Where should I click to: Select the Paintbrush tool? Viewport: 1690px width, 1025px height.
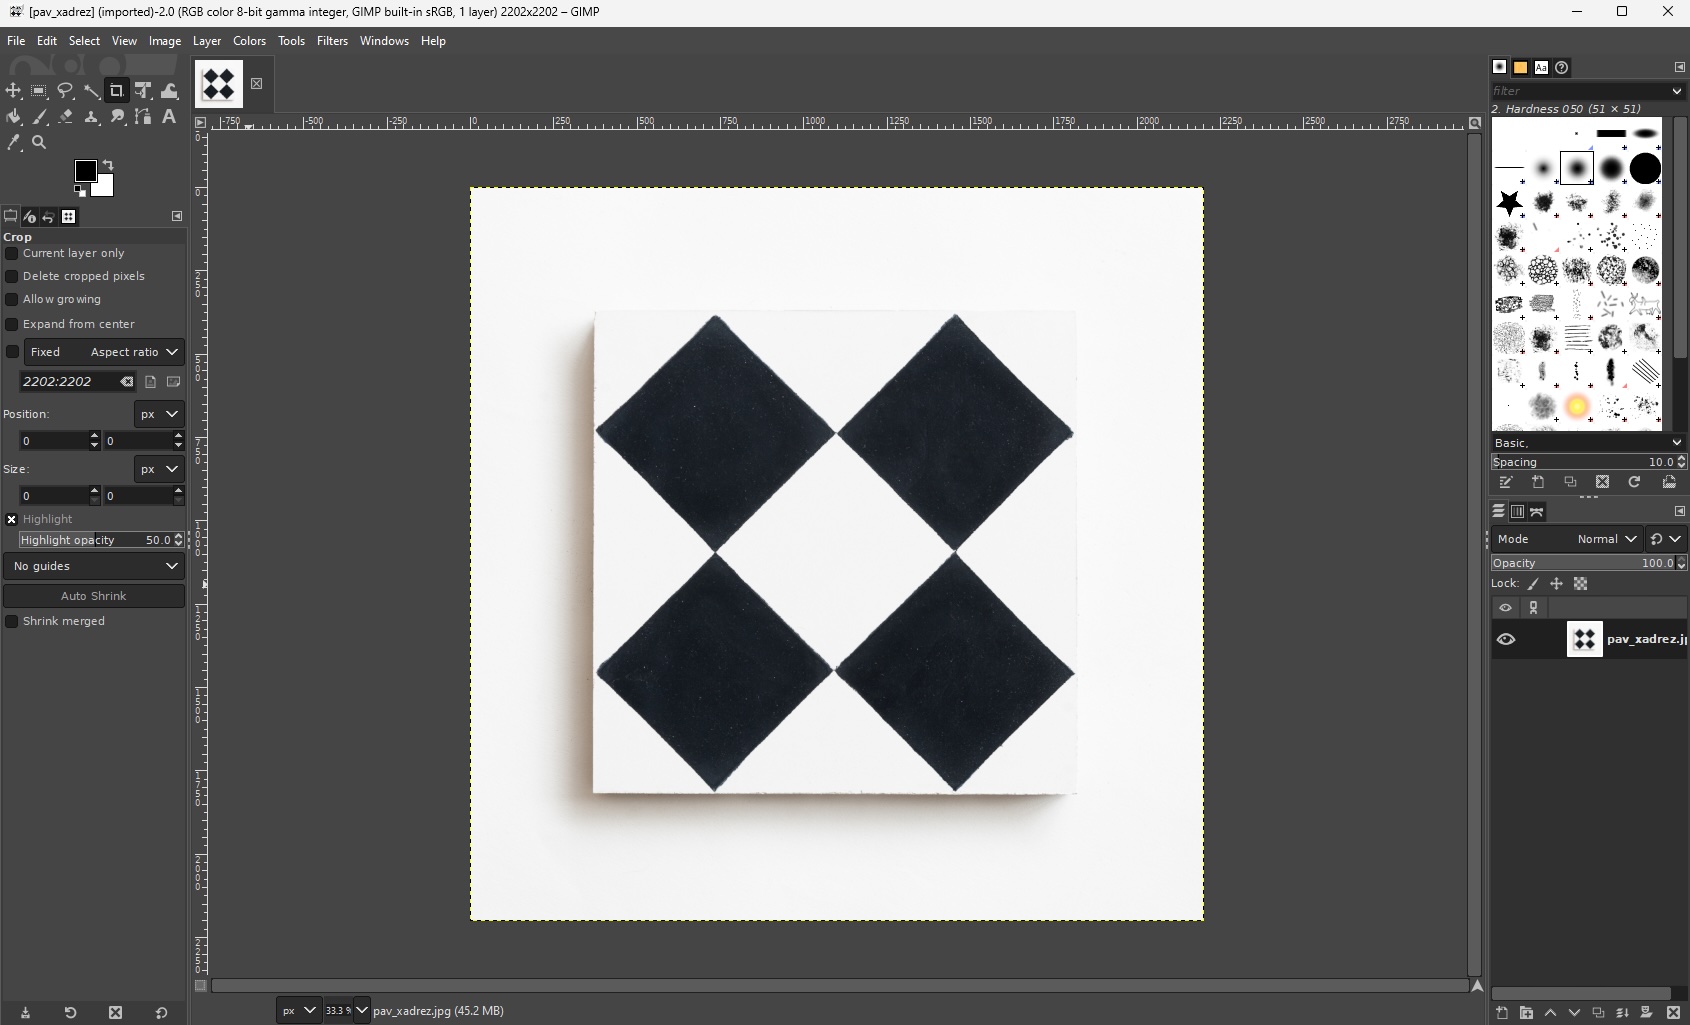click(x=39, y=117)
